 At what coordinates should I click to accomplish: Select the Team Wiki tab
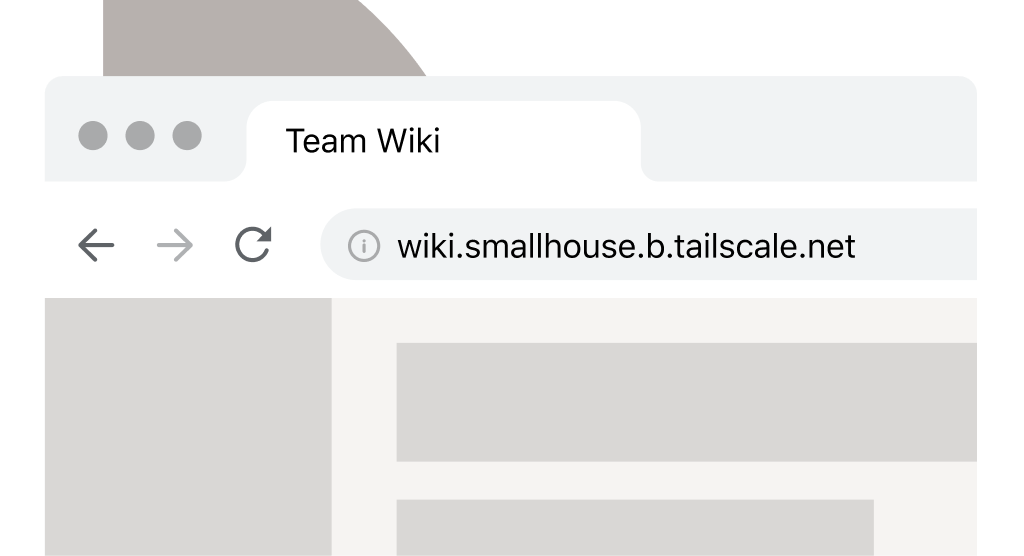[443, 140]
